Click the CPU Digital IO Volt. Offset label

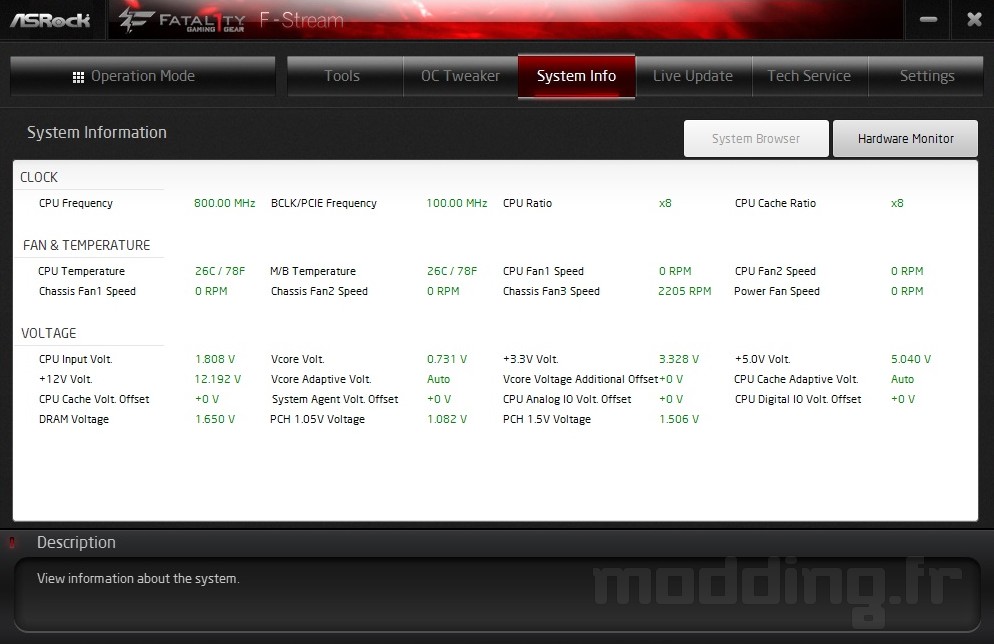pyautogui.click(x=798, y=399)
